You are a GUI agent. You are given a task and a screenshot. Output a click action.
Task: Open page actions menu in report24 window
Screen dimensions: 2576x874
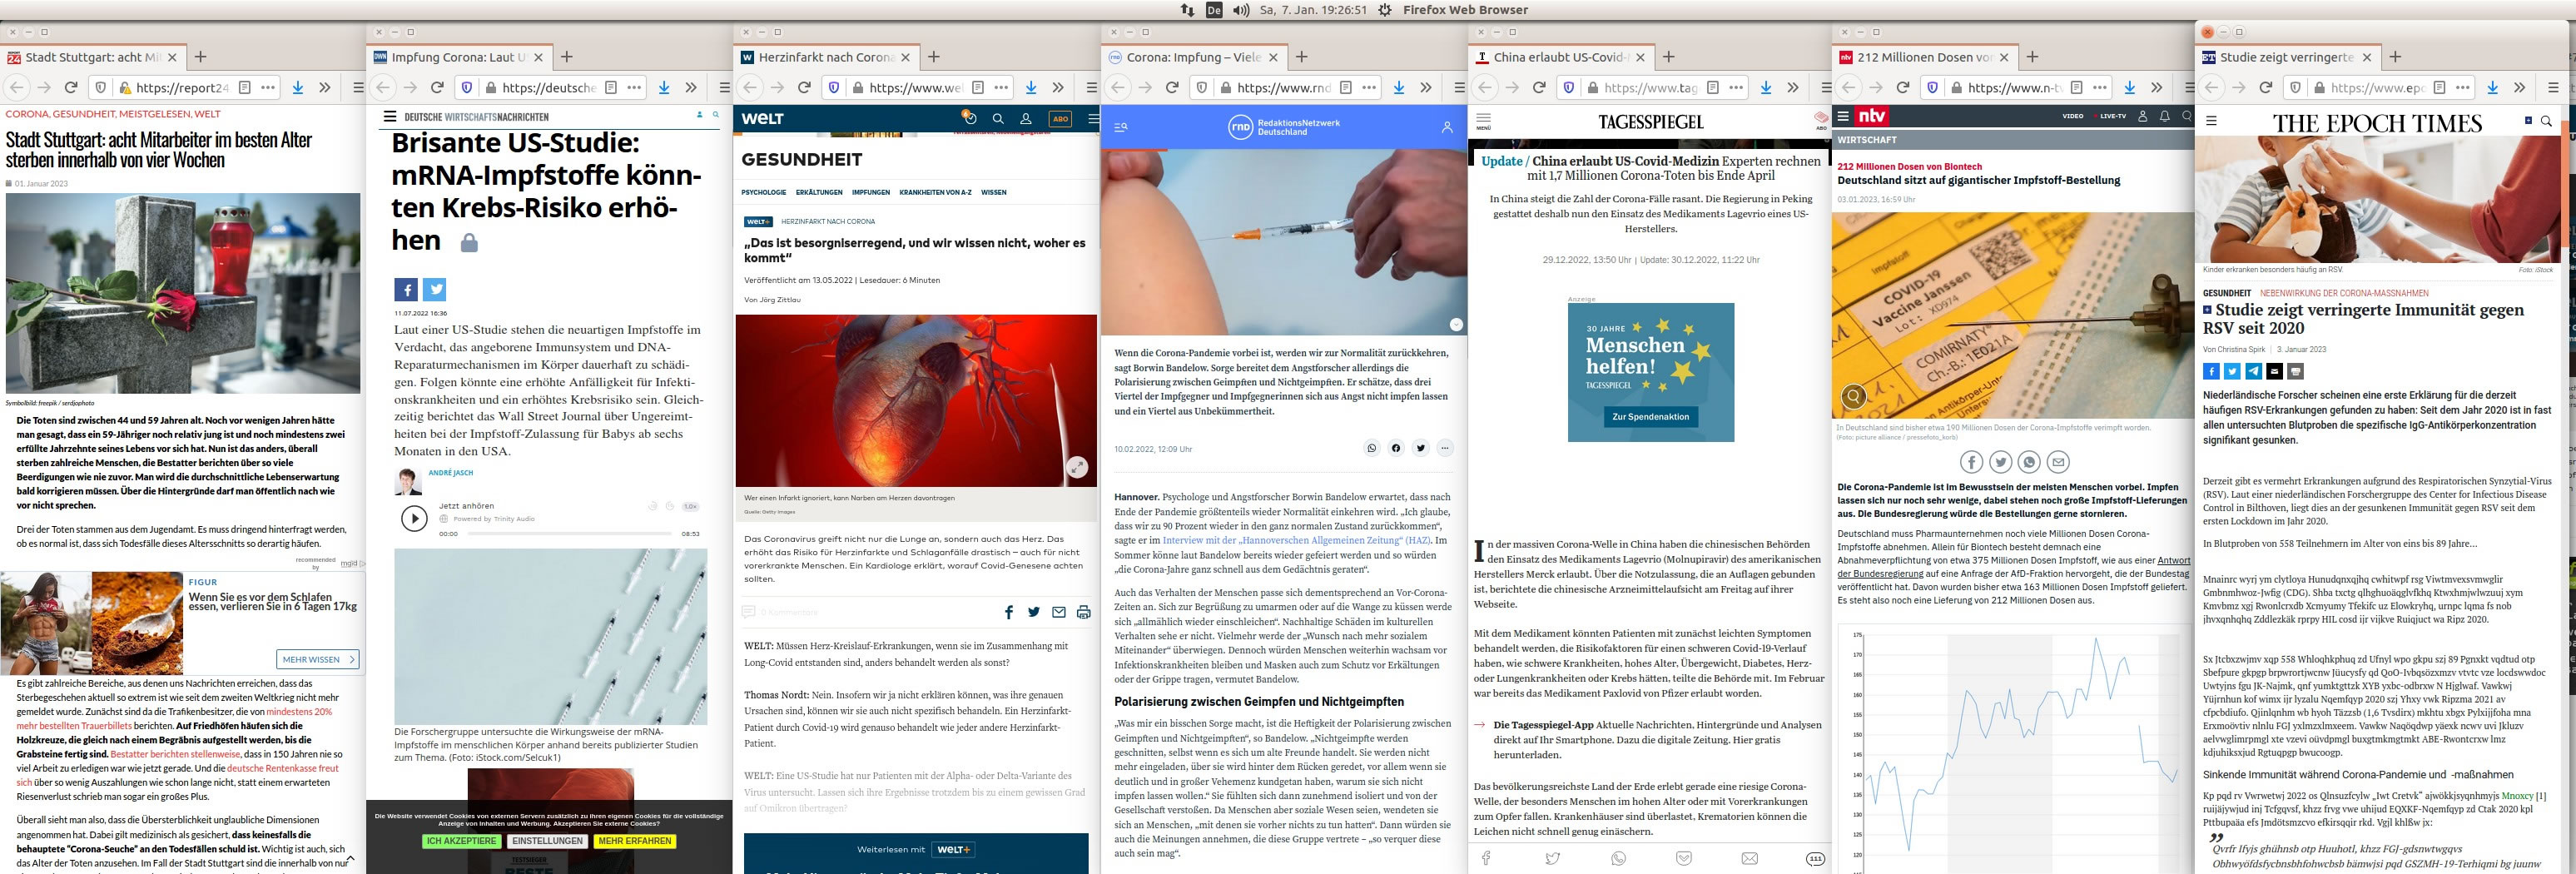pos(268,88)
